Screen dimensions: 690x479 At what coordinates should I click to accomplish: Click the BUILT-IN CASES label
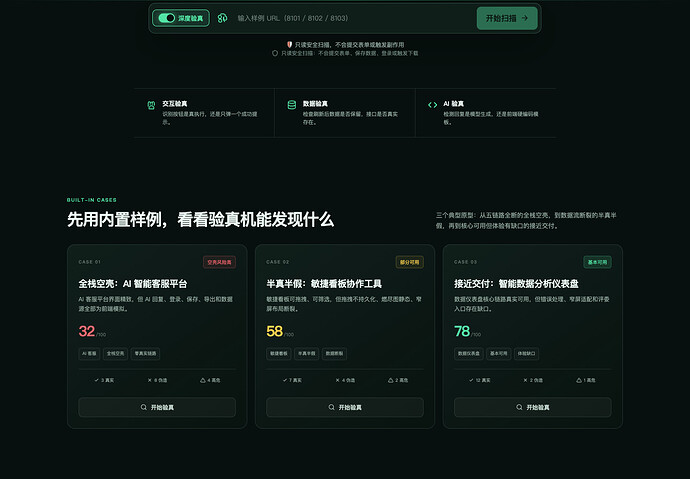pyautogui.click(x=92, y=200)
